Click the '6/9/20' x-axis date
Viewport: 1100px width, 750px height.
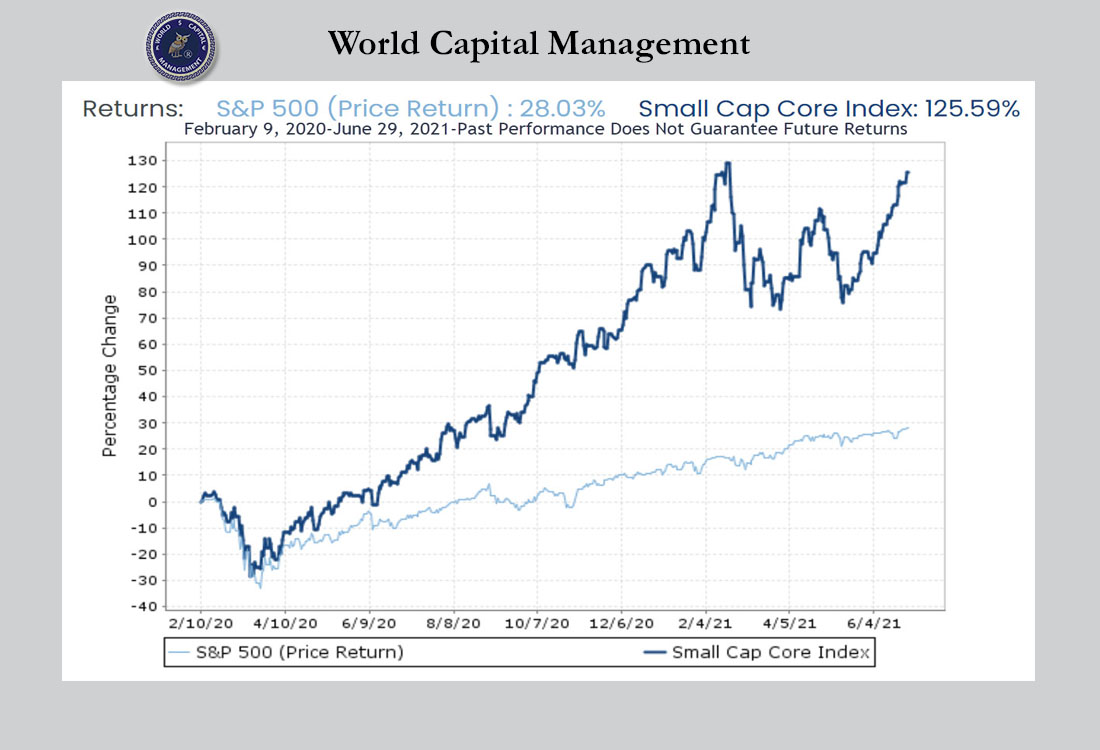(x=369, y=623)
